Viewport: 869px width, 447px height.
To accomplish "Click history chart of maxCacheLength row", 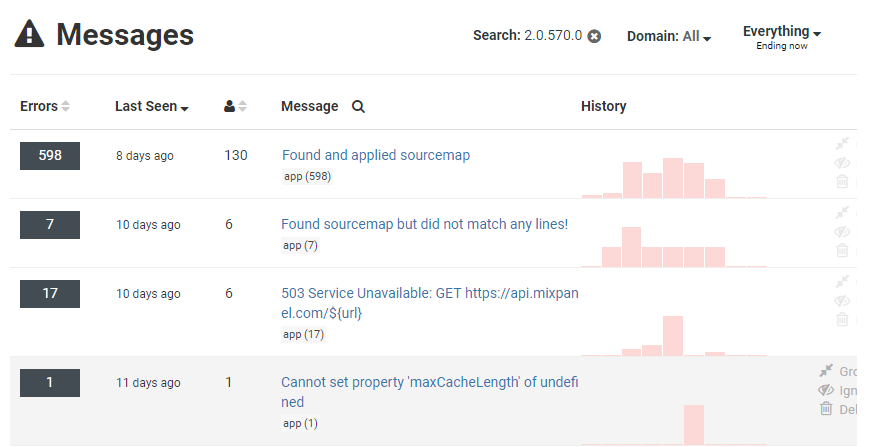I will coord(674,425).
